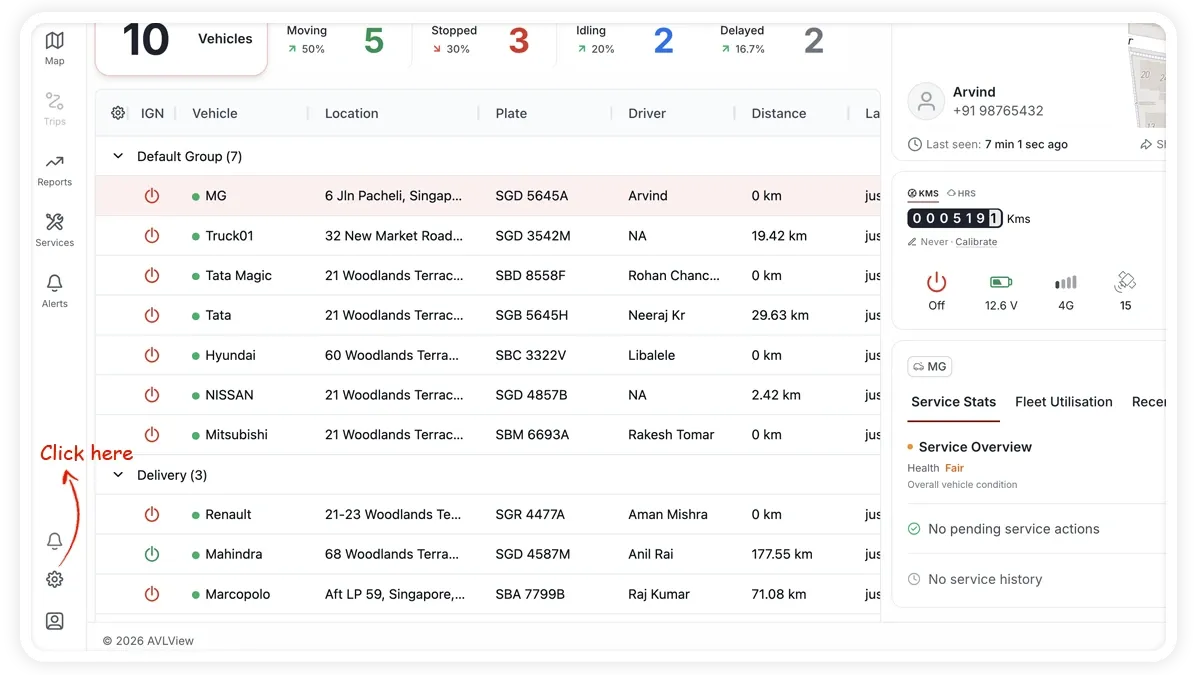
Task: Click the ignition icon for Marcopolo
Action: click(x=152, y=594)
